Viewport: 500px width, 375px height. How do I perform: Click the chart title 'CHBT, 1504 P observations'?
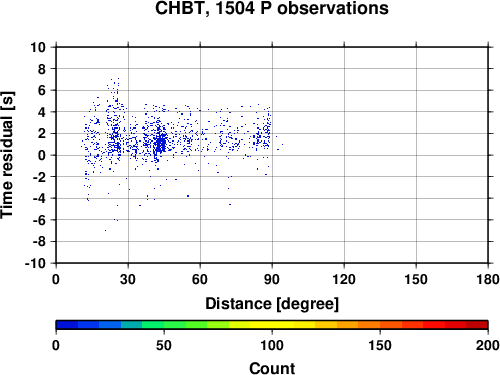(272, 8)
